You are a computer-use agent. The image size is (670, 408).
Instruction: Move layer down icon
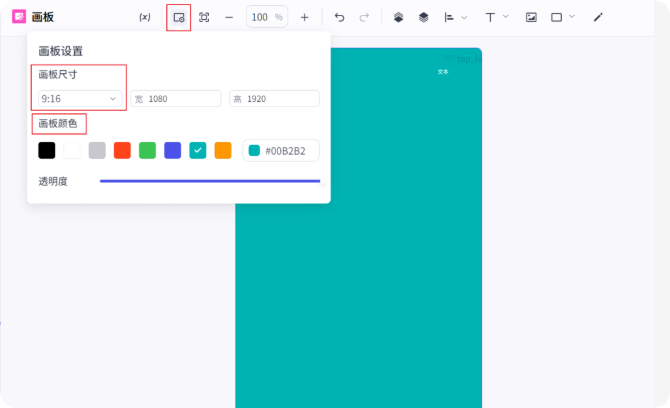pyautogui.click(x=423, y=18)
